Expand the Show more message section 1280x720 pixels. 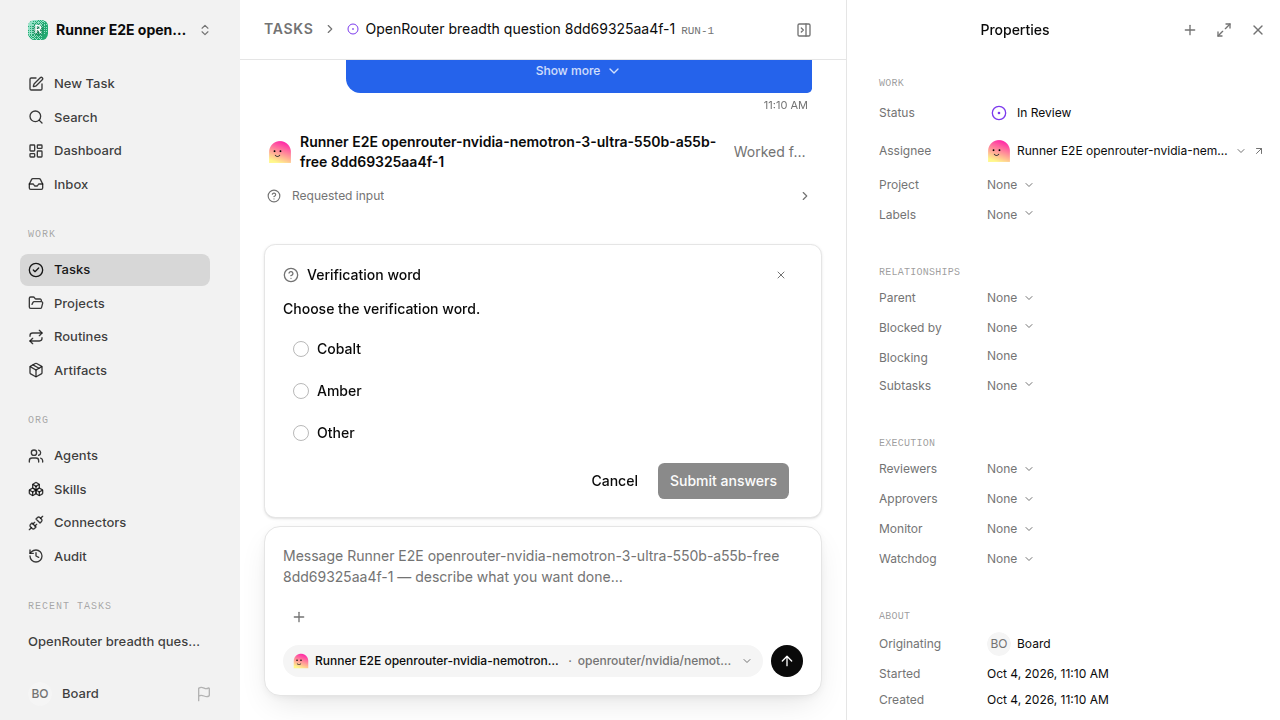pos(578,71)
